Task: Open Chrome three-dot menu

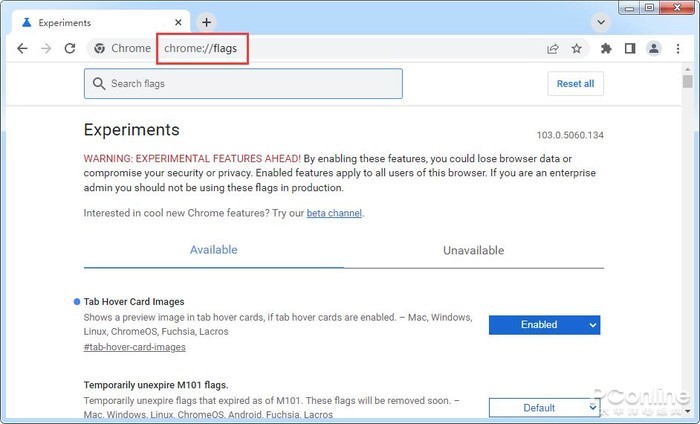Action: [678, 48]
